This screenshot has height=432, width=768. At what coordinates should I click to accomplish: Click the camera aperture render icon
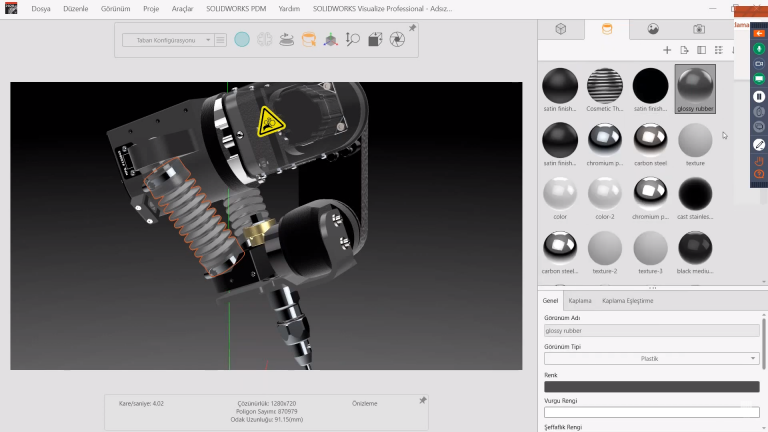pos(397,40)
